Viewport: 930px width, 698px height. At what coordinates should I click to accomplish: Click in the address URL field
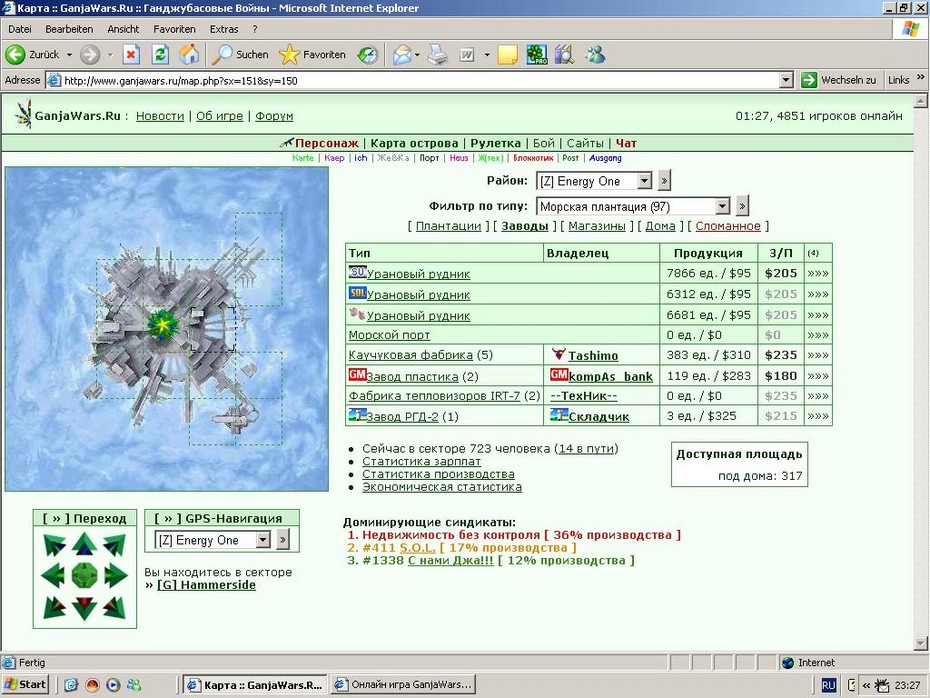(415, 80)
